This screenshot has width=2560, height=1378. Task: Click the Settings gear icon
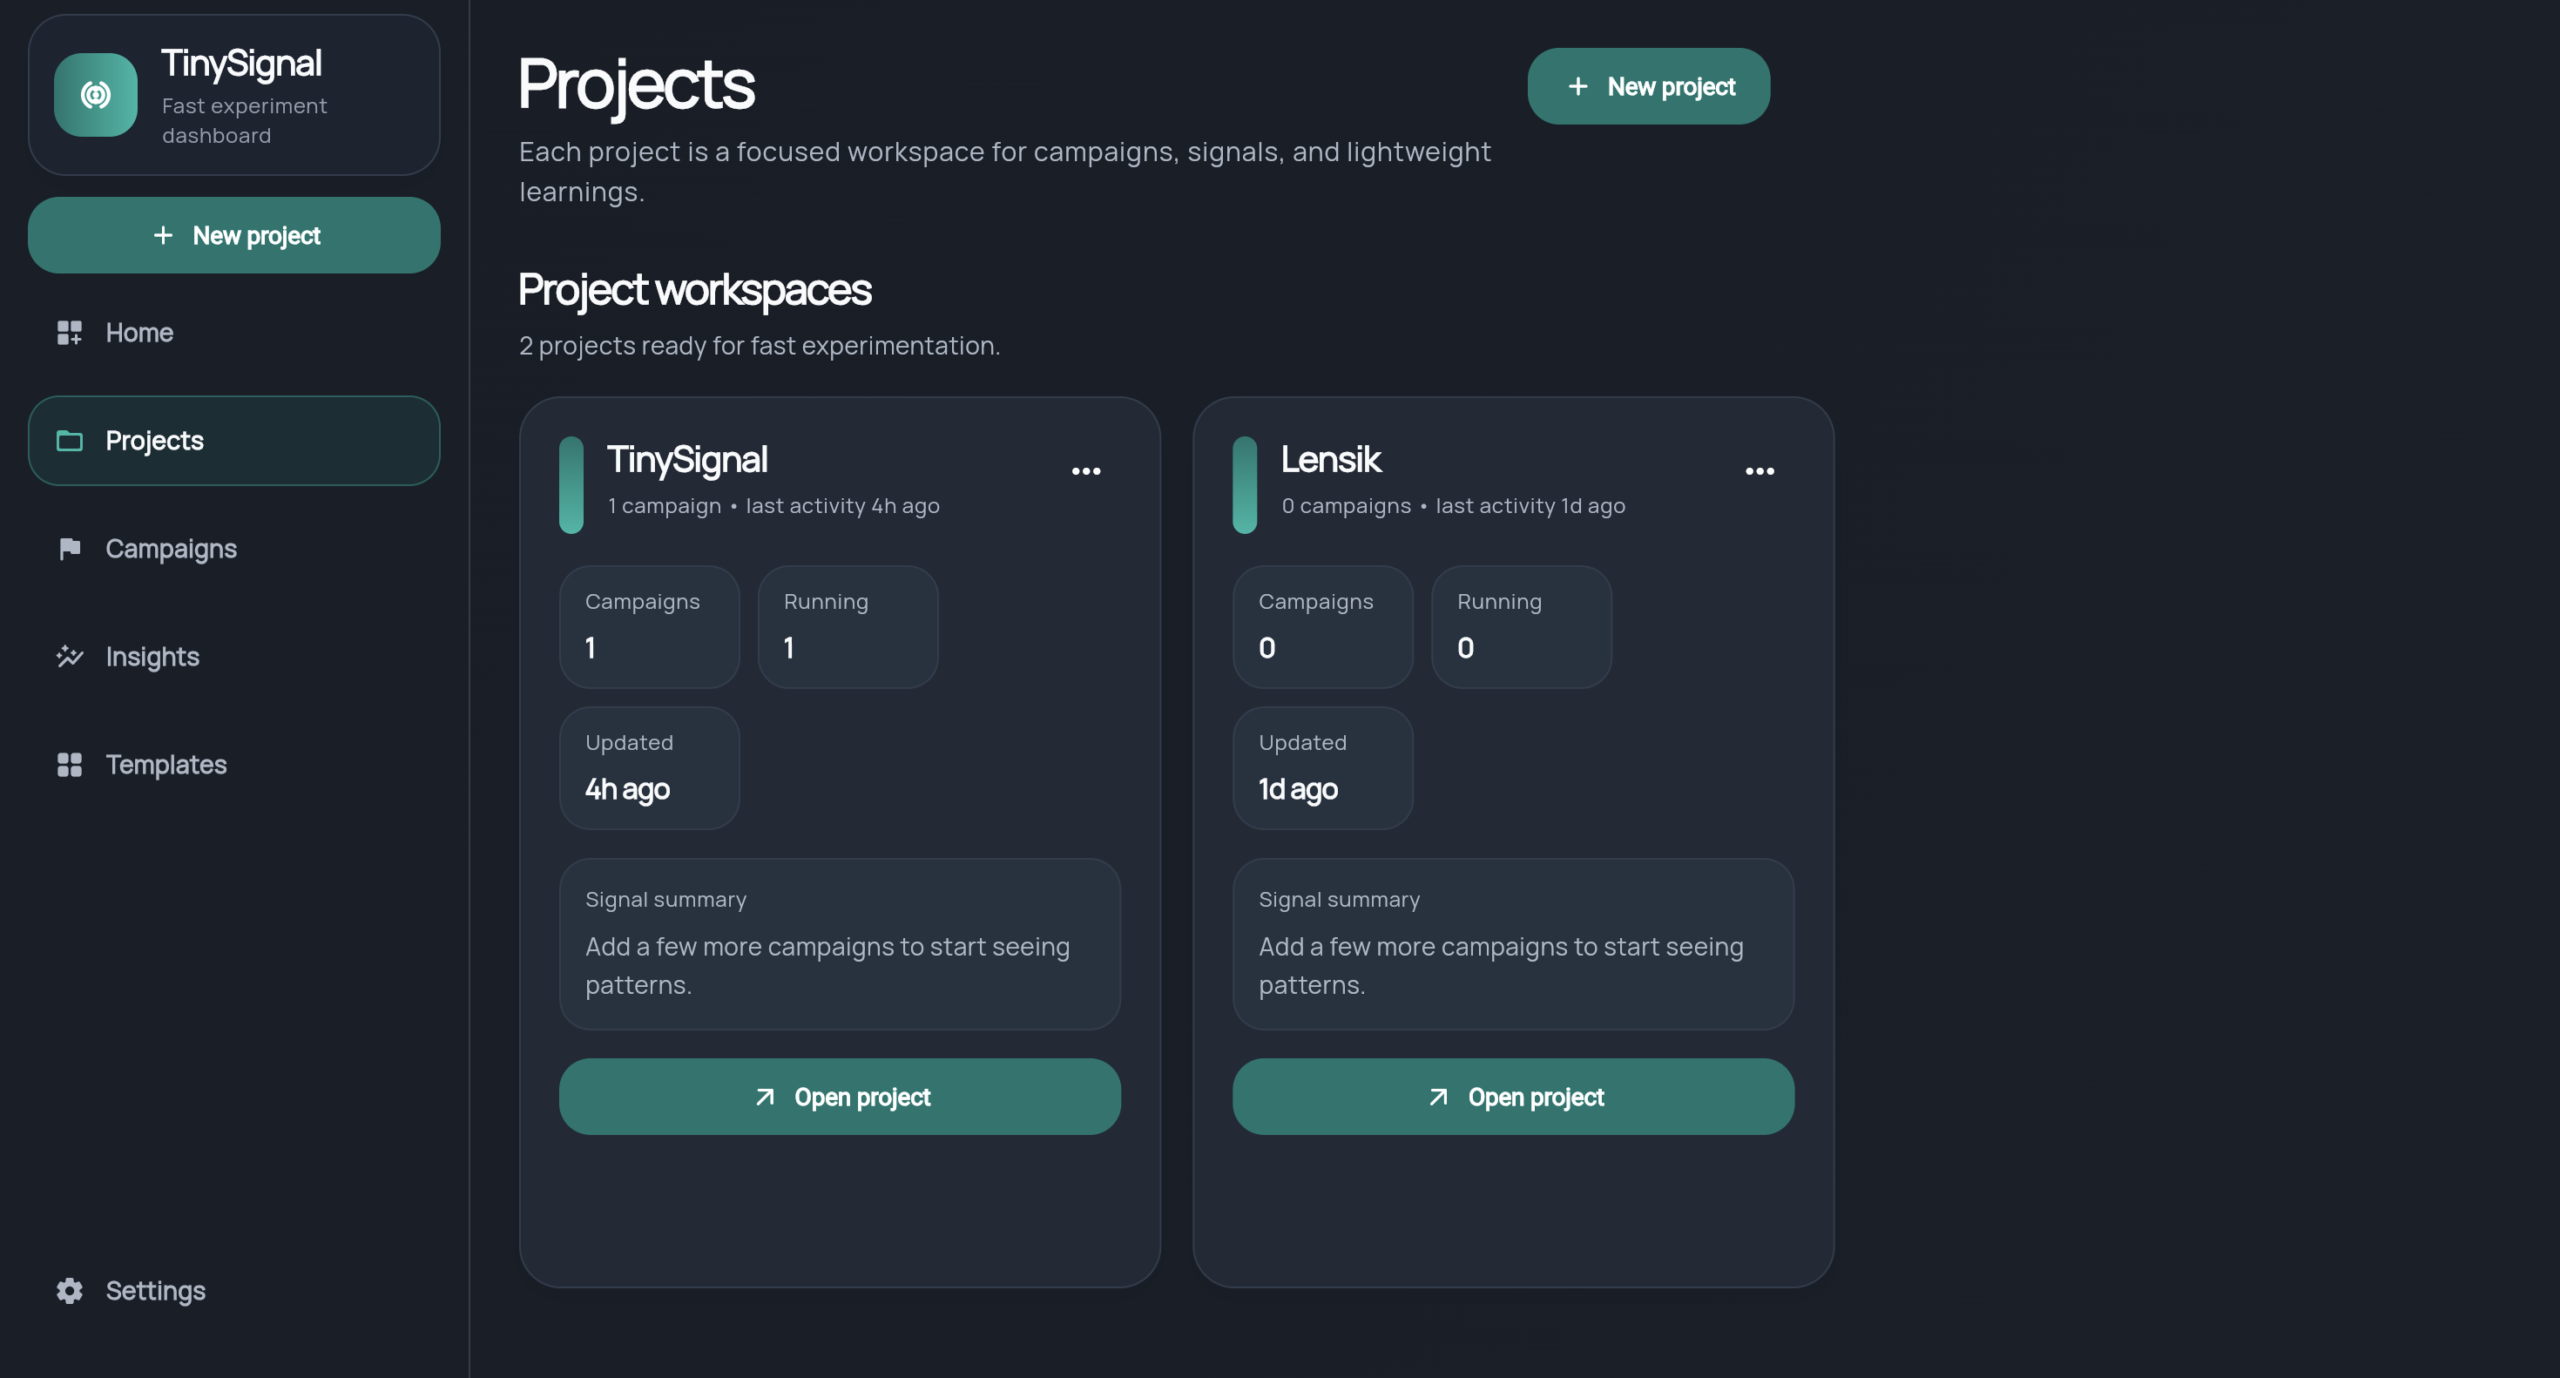(x=69, y=1291)
